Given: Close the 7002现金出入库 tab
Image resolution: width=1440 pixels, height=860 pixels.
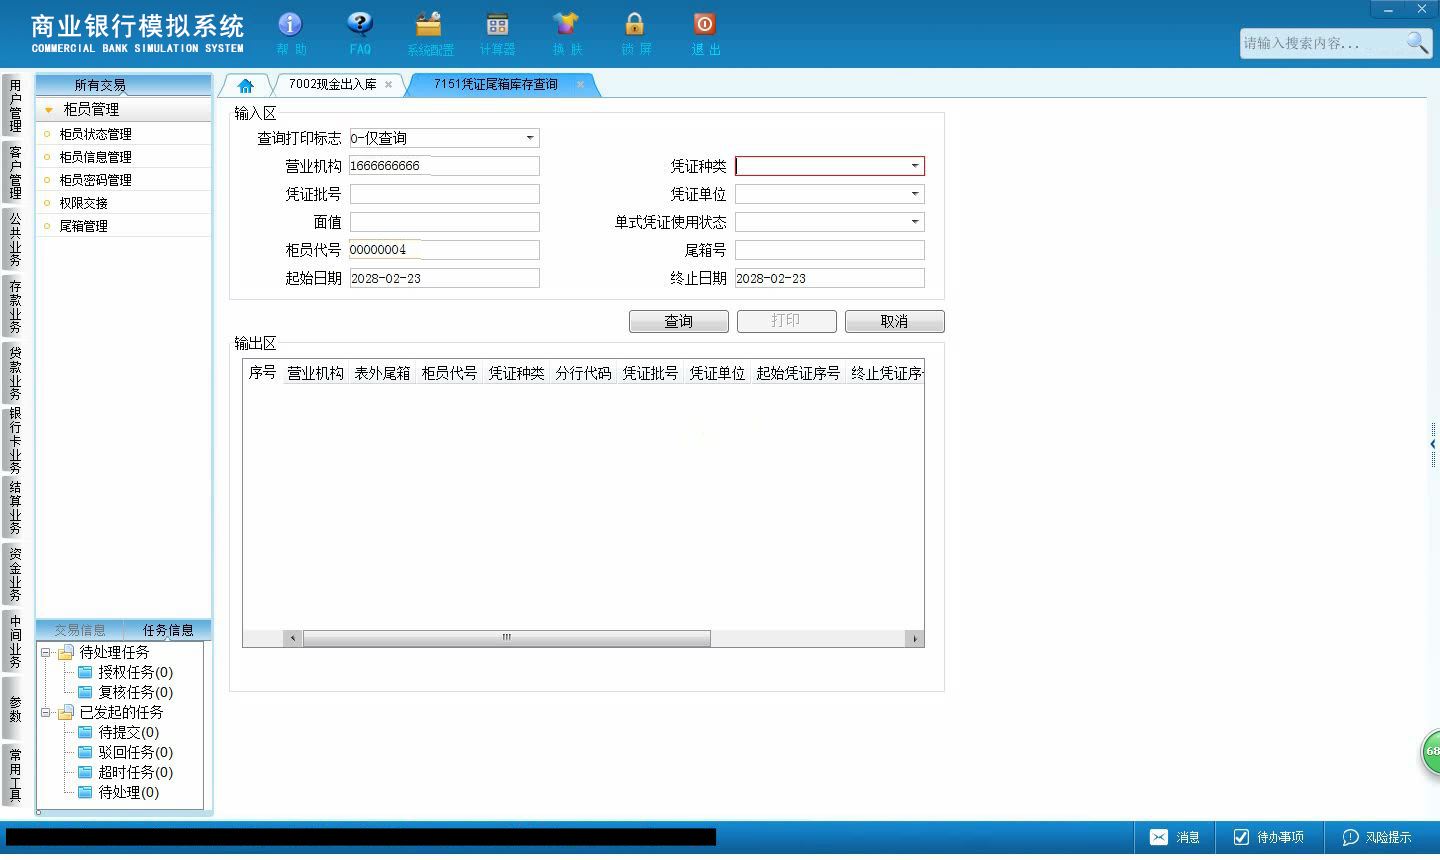Looking at the screenshot, I should coord(388,85).
